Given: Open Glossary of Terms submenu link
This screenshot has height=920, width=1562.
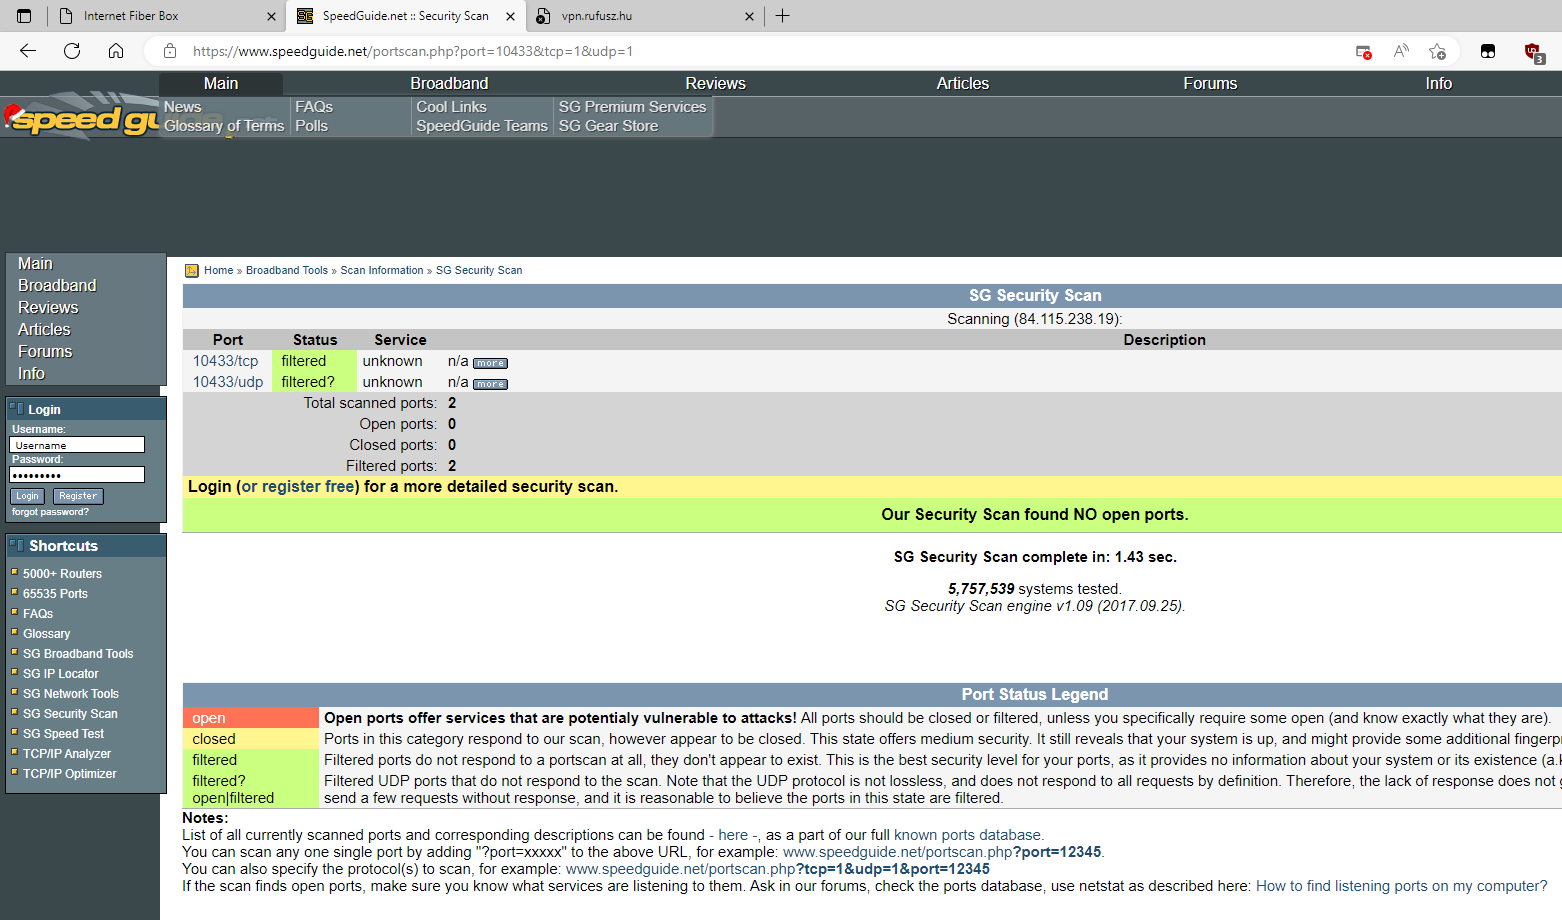Looking at the screenshot, I should 224,126.
